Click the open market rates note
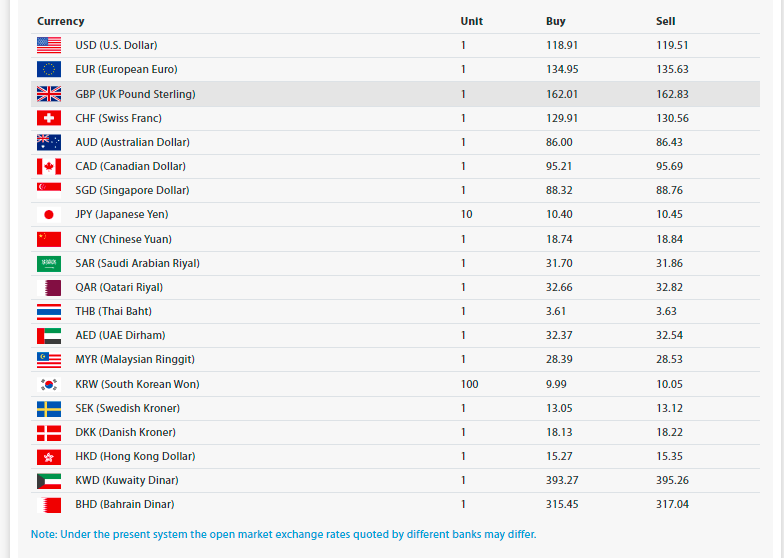 [x=284, y=534]
